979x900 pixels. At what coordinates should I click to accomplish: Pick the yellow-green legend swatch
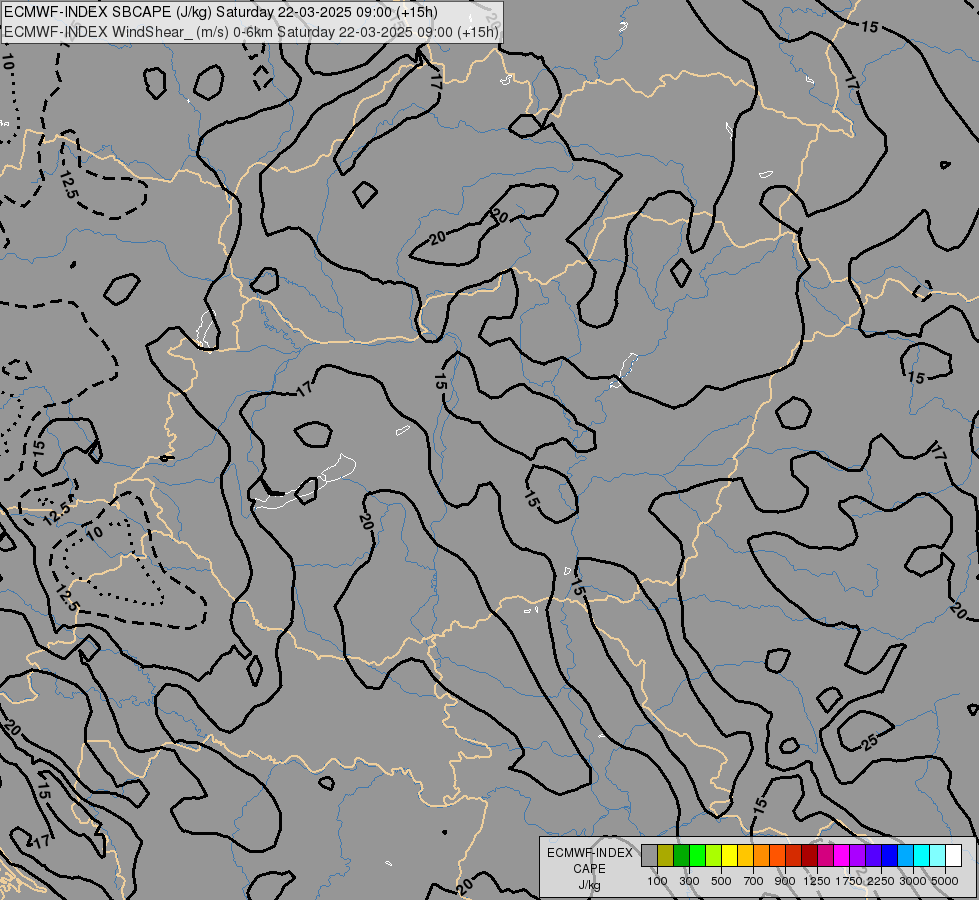tap(714, 855)
